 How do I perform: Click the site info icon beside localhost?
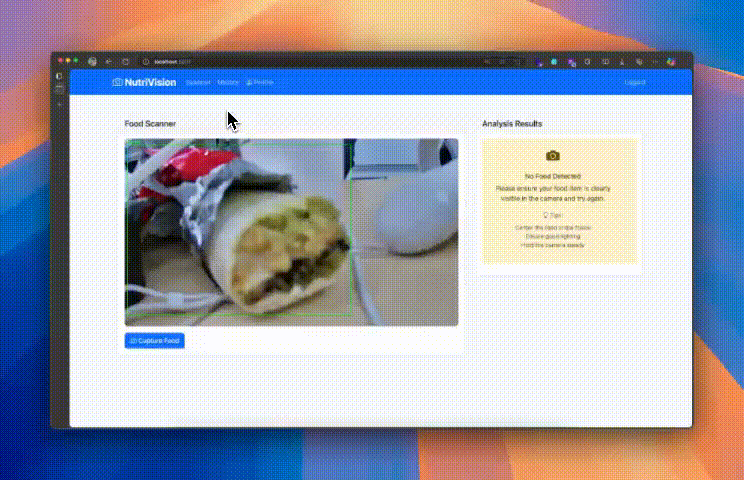coord(146,62)
